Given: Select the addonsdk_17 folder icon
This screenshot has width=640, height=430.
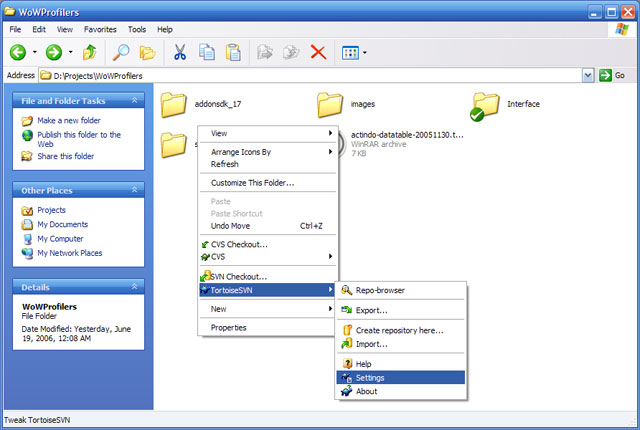Looking at the screenshot, I should pos(173,104).
